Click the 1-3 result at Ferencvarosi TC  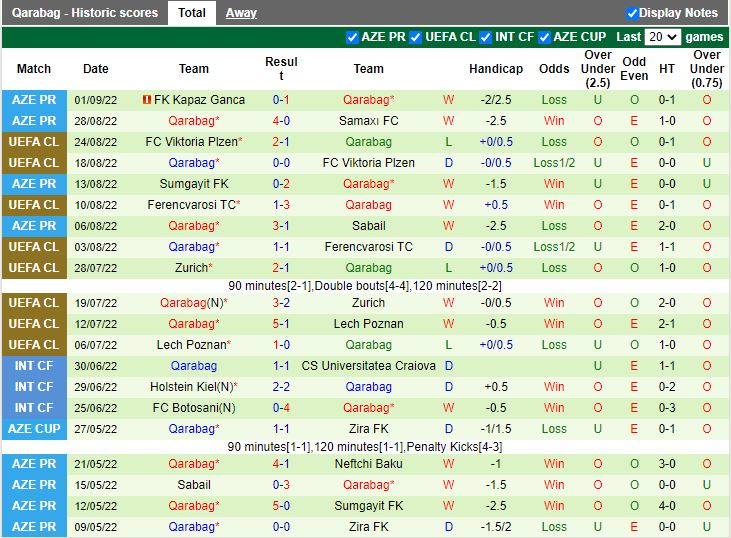click(281, 205)
